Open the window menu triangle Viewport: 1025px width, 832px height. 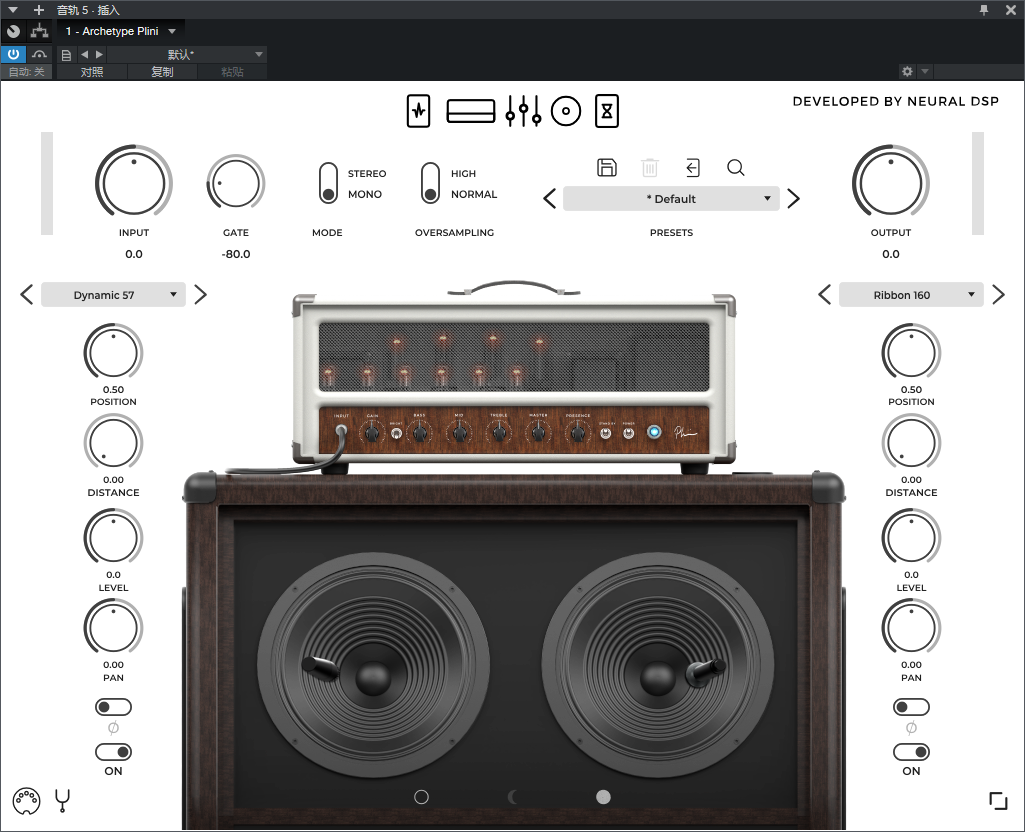click(x=12, y=10)
